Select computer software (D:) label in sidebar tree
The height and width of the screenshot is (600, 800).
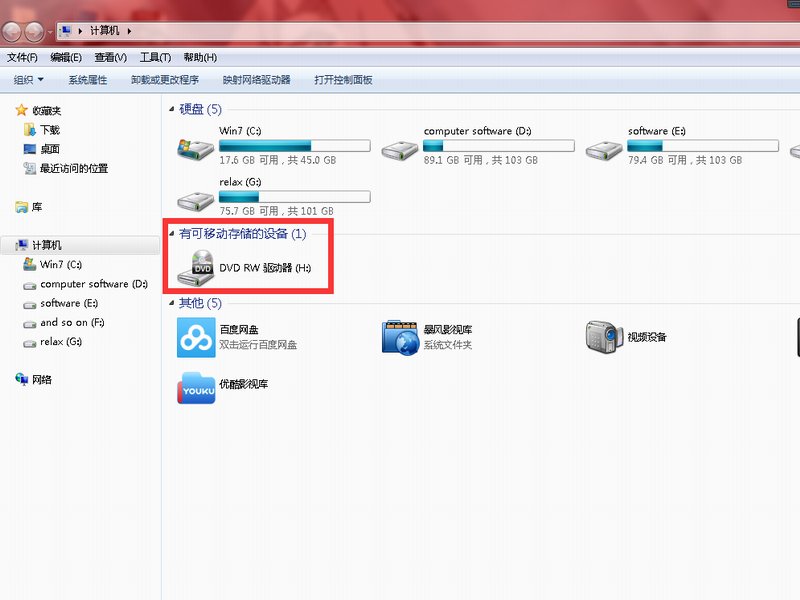94,284
